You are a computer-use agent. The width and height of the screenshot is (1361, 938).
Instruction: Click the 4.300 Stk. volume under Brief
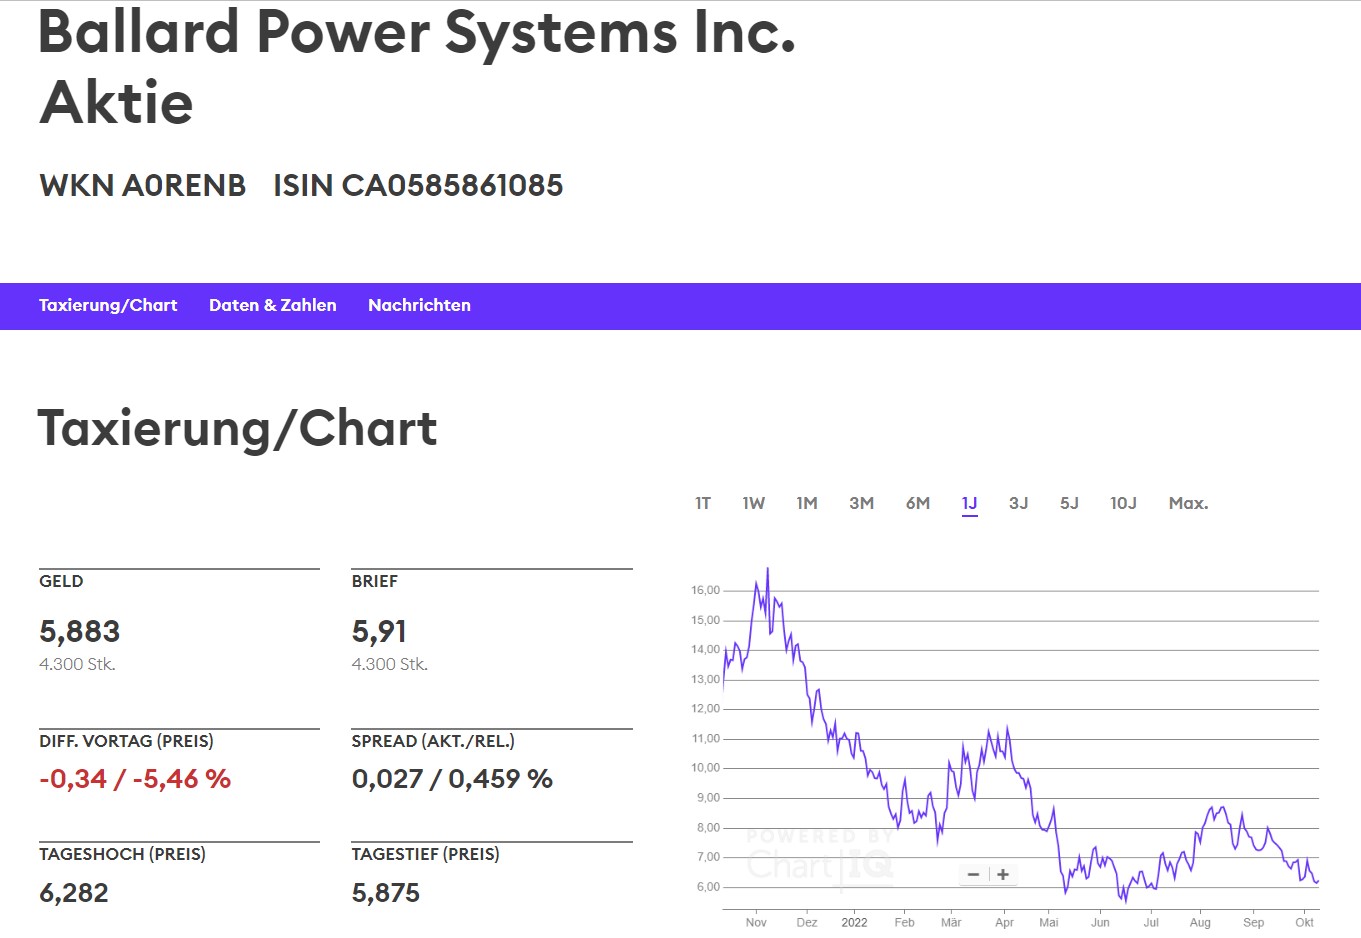tap(390, 665)
